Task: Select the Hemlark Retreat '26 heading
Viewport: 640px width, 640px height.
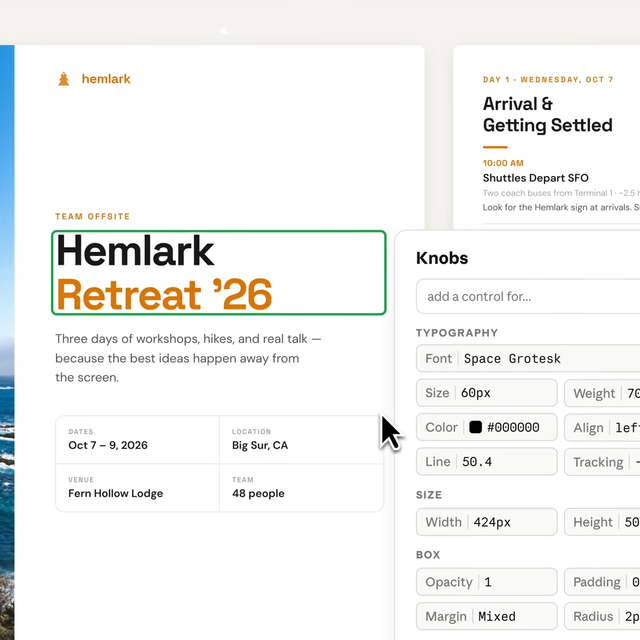Action: tap(218, 272)
